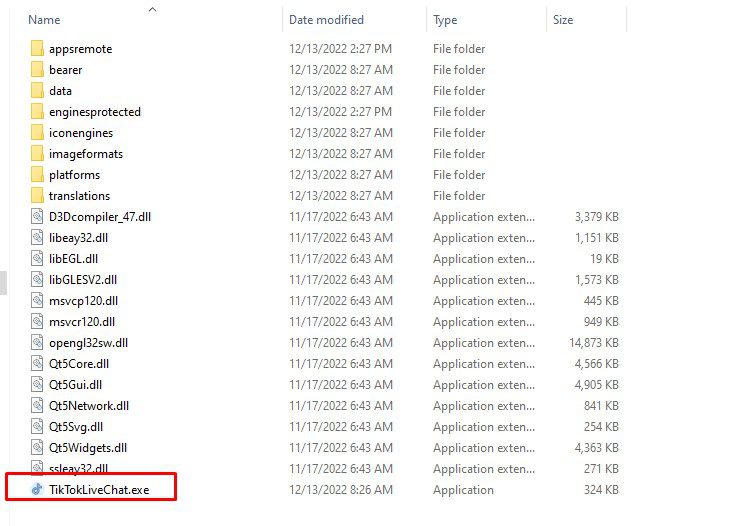Select the Qt5Network.dll file name
Screen dimensions: 739x526
(x=89, y=406)
